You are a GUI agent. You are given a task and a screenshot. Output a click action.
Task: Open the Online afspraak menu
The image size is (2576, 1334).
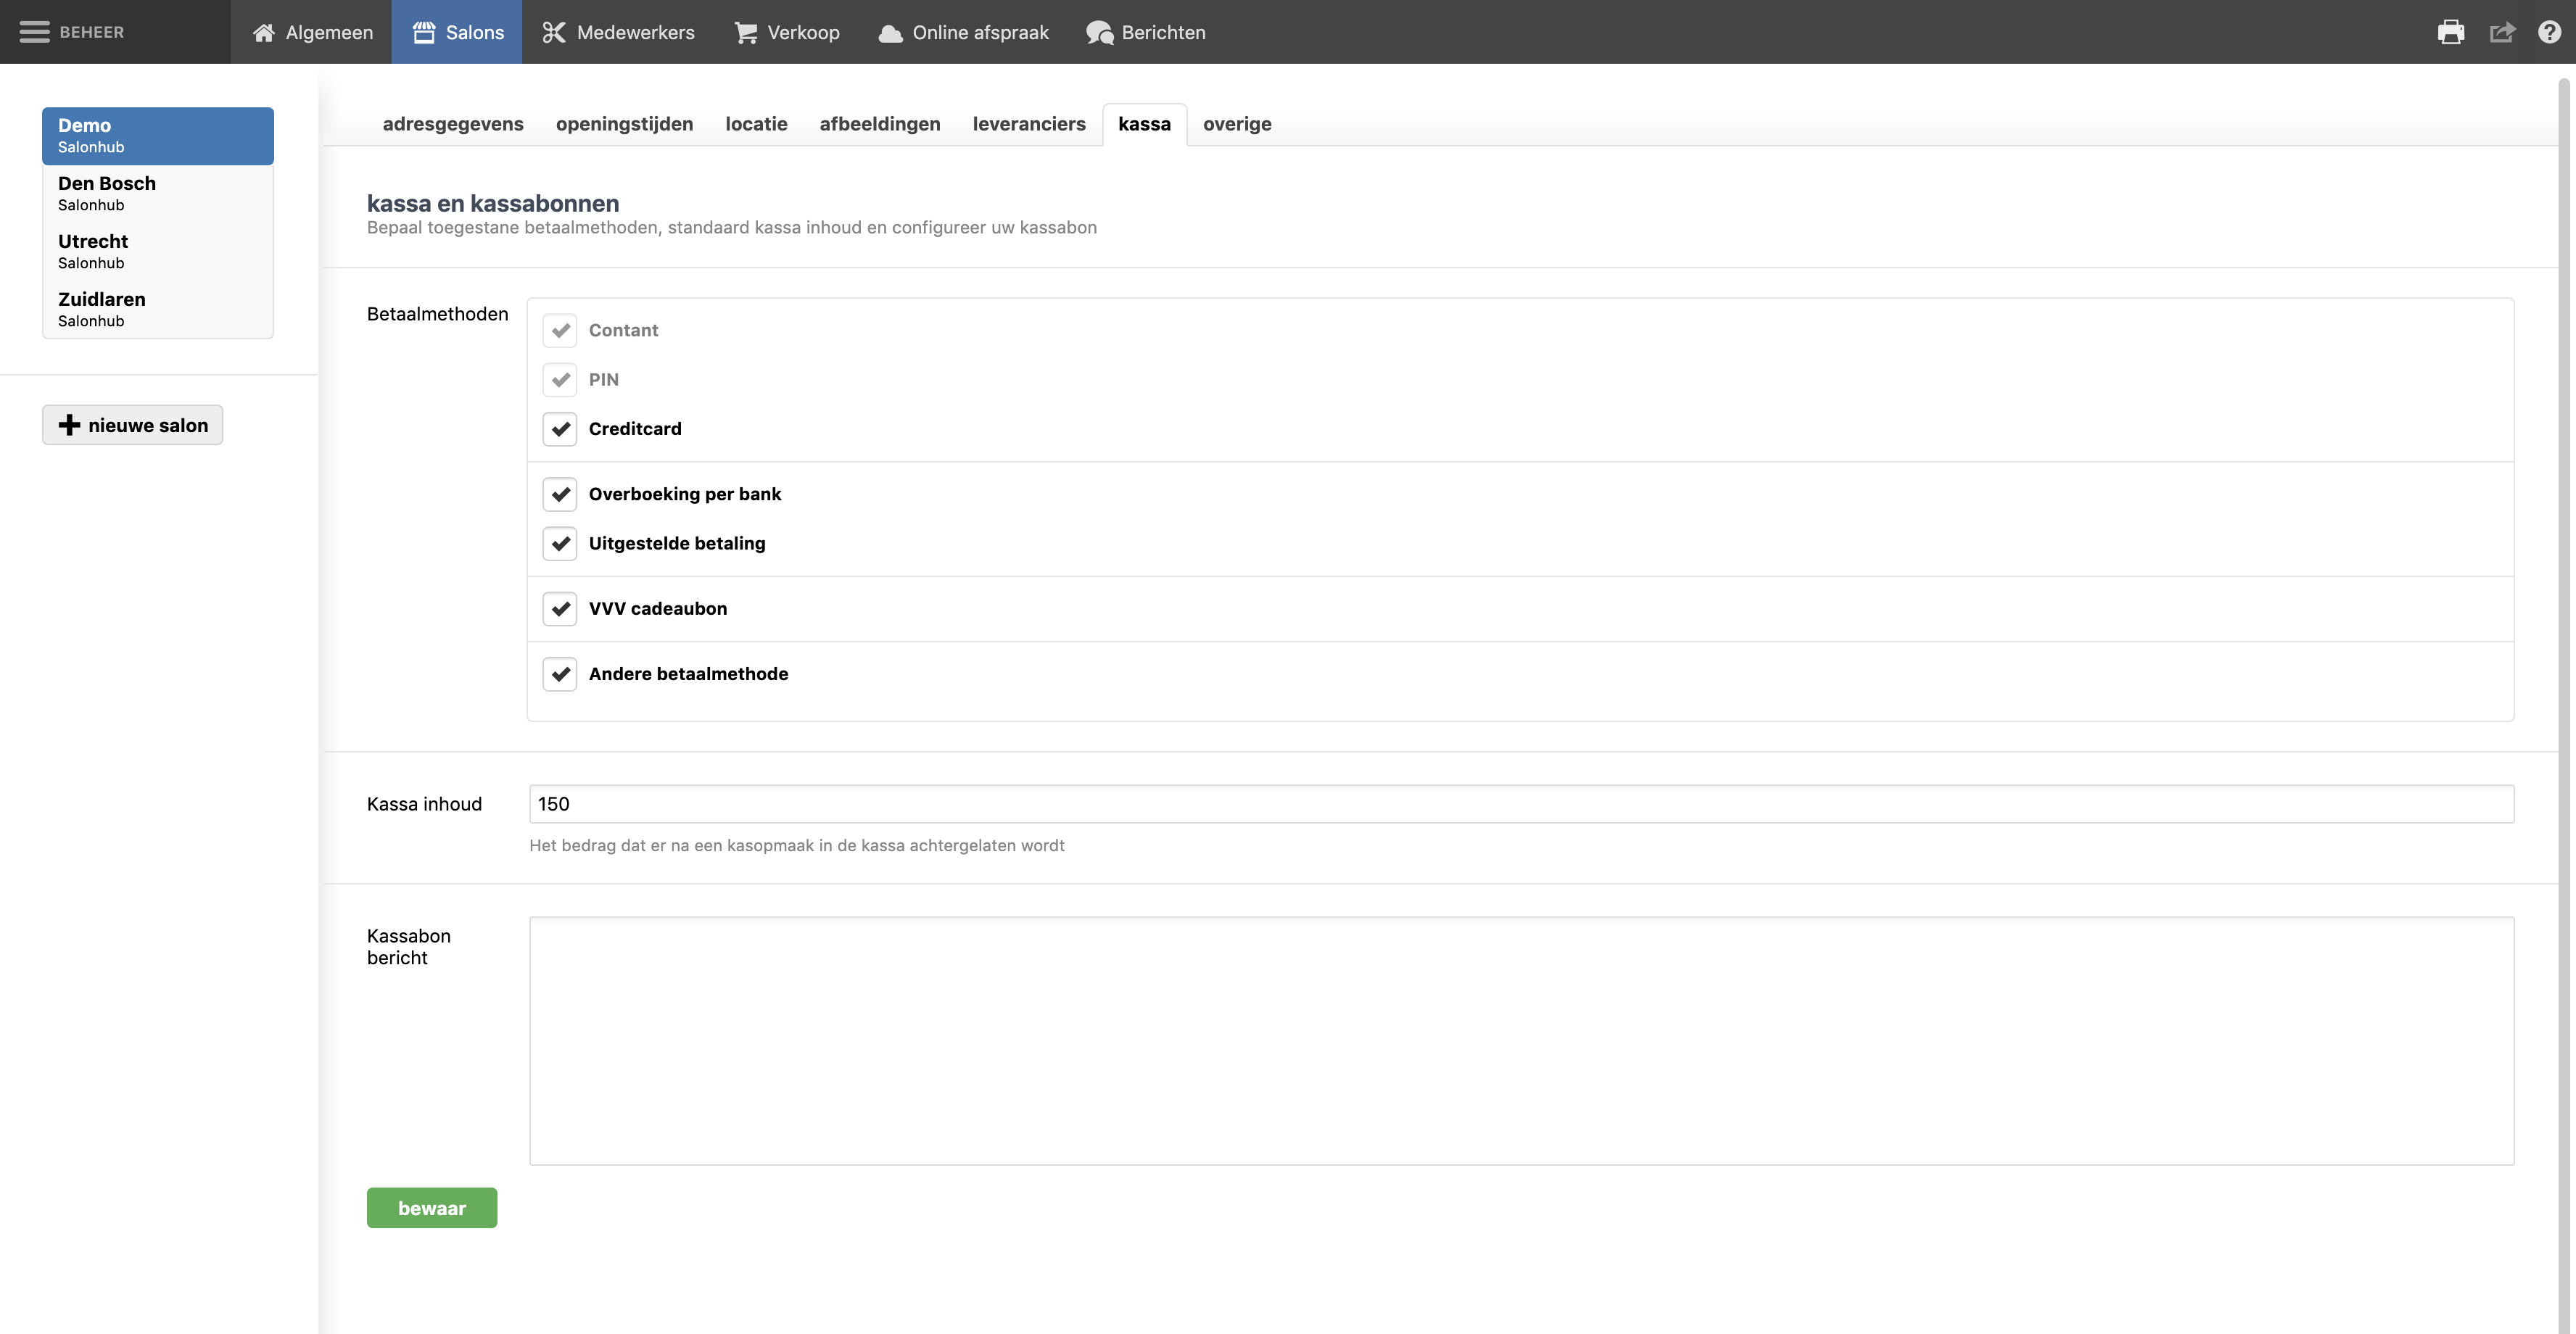963,32
